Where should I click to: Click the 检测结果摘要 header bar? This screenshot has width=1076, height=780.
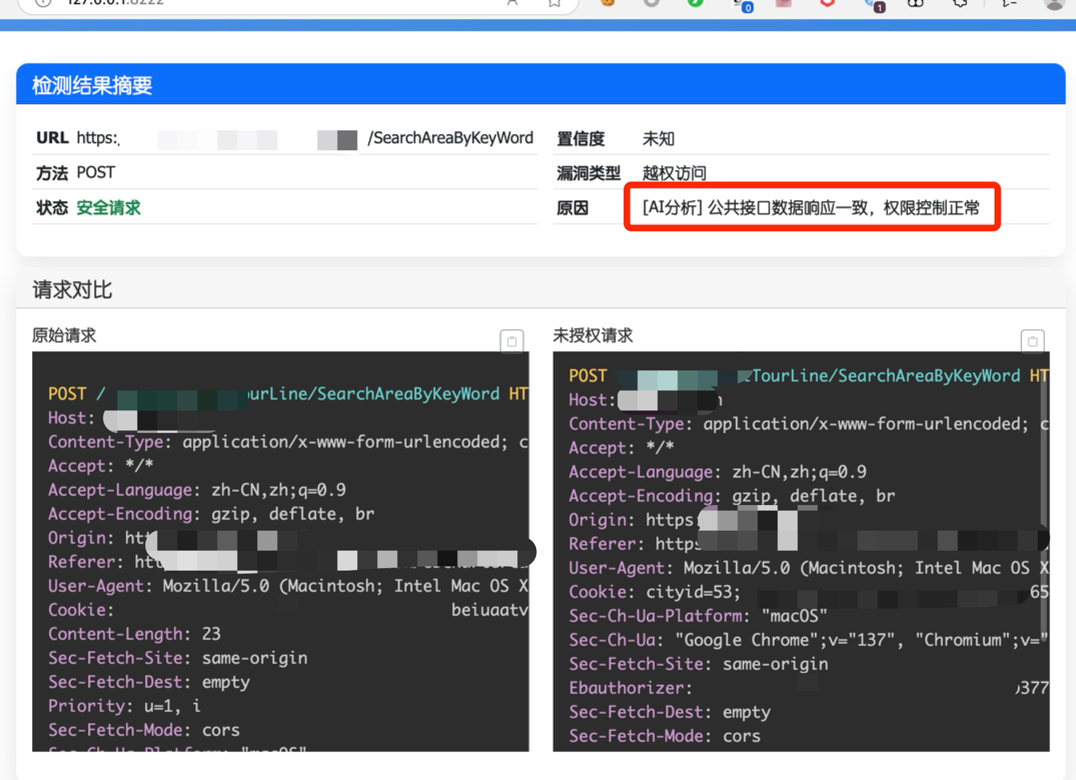tap(540, 85)
